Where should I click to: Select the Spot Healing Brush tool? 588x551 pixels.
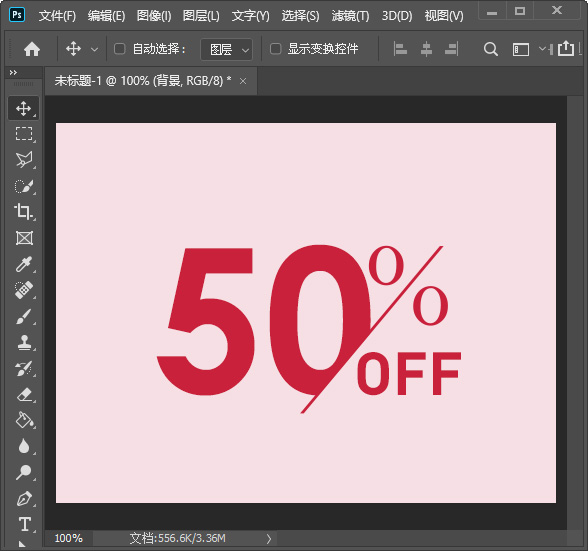point(24,290)
